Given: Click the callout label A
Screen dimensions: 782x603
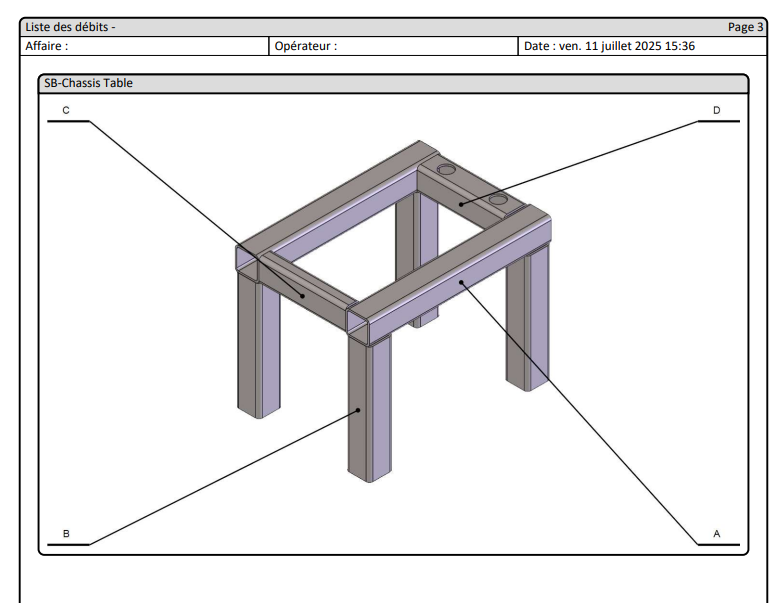Looking at the screenshot, I should point(716,534).
